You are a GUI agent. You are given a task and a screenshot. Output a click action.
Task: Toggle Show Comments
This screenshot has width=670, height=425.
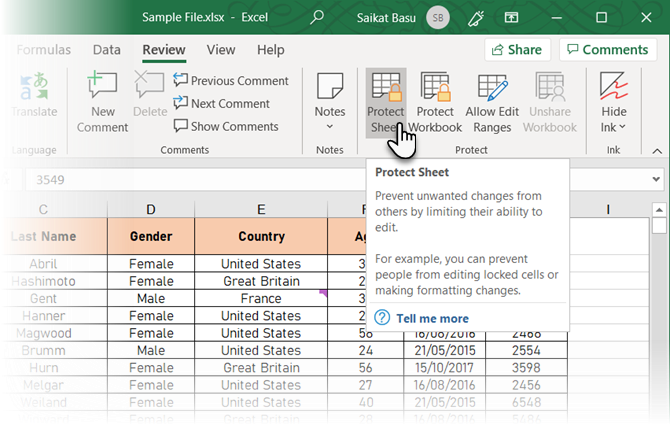pos(226,126)
